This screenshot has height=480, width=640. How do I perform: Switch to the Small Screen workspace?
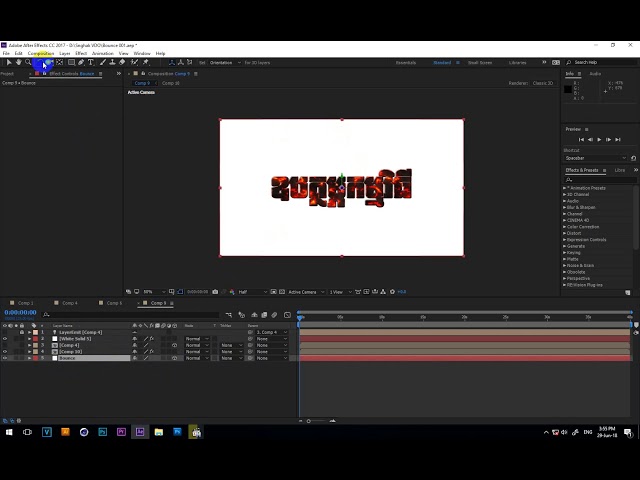480,62
